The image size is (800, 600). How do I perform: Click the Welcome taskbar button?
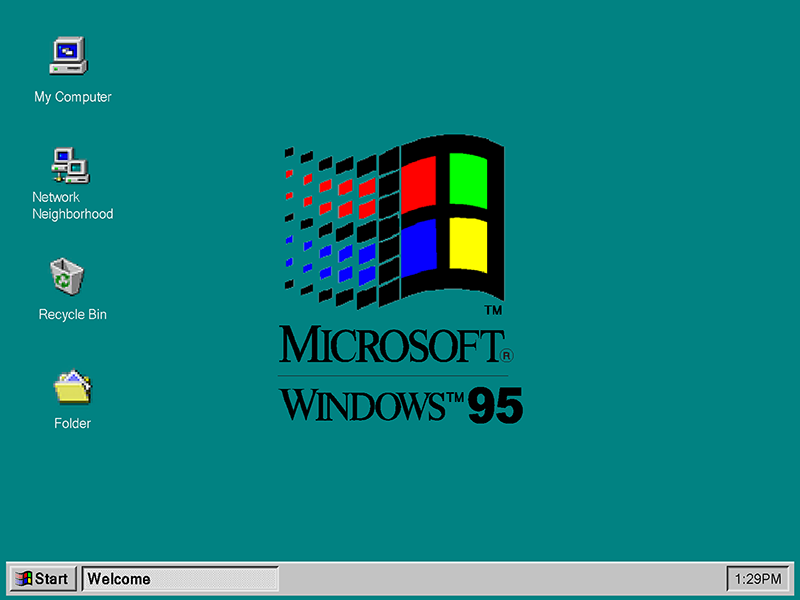180,579
